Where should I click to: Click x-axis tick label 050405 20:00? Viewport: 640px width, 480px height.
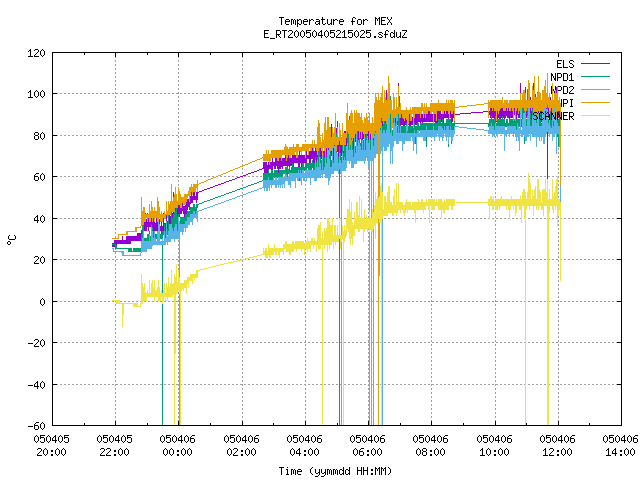(51, 446)
